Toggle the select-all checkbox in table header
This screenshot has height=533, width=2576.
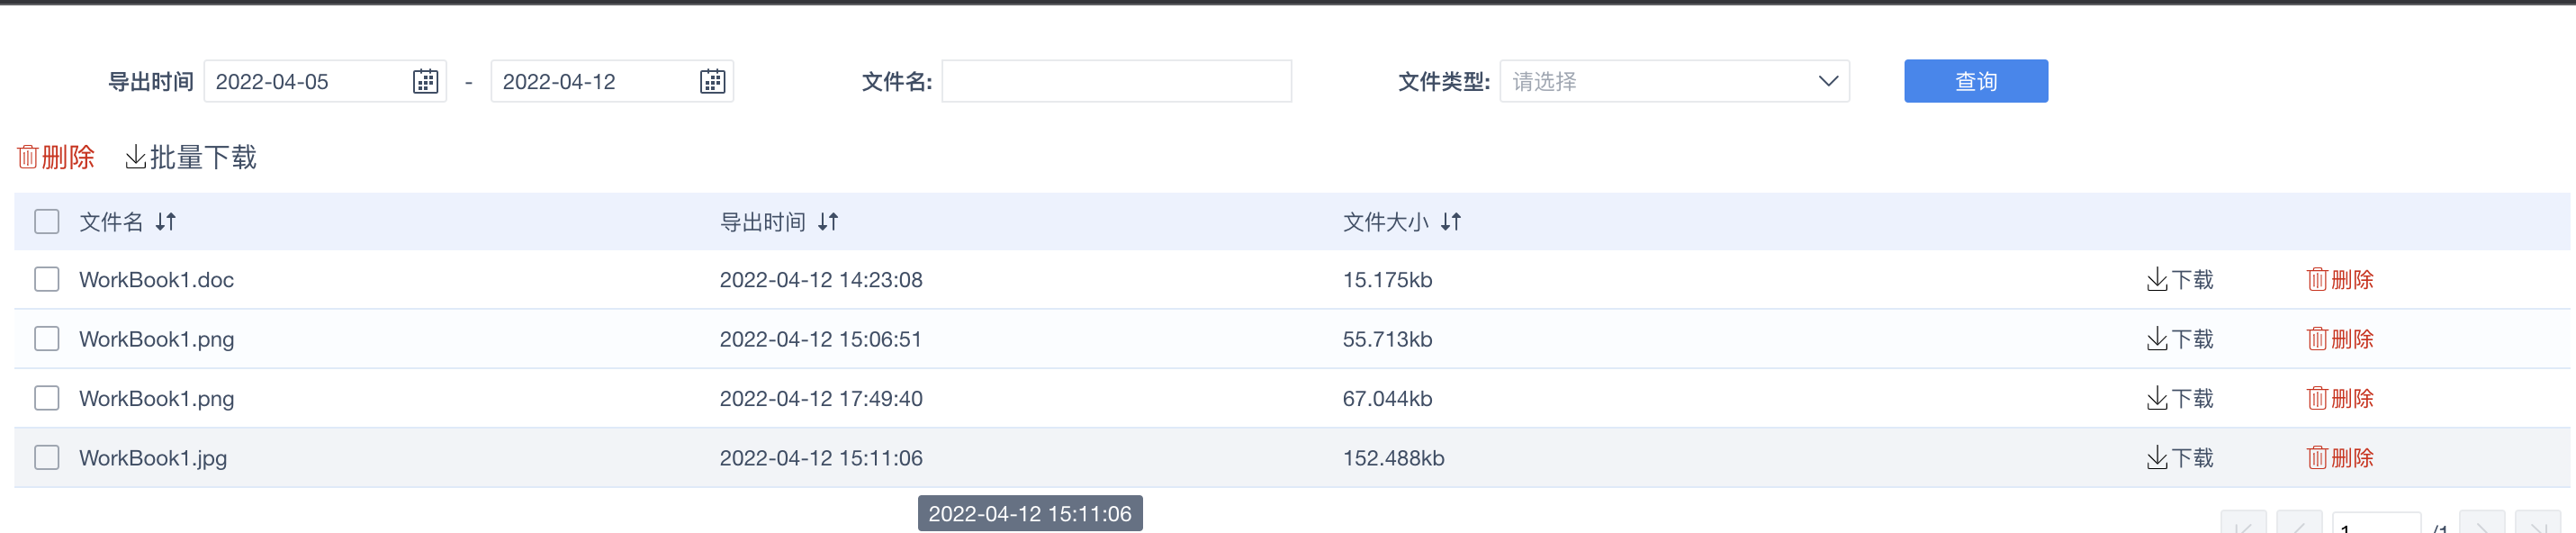point(47,221)
